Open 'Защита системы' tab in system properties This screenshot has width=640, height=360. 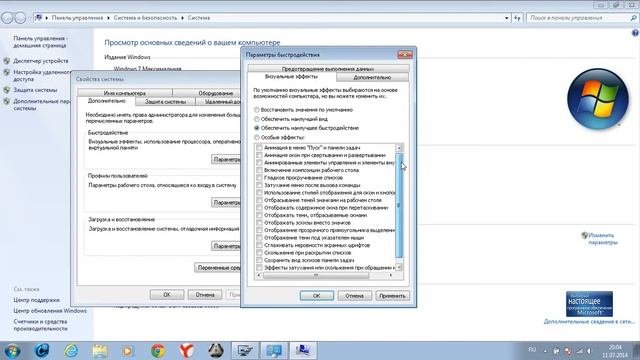tap(165, 102)
